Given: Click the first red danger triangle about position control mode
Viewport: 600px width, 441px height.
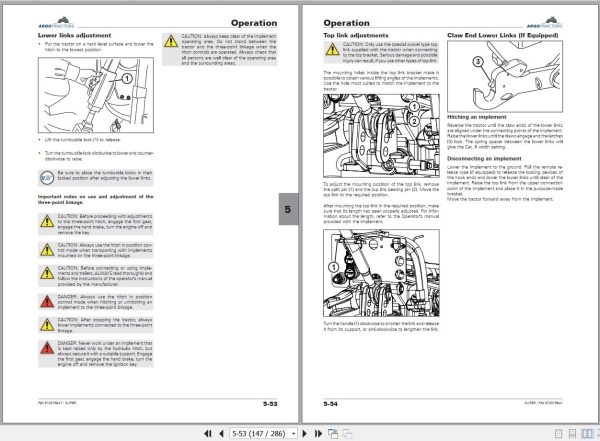Looking at the screenshot, I should pos(47,301).
